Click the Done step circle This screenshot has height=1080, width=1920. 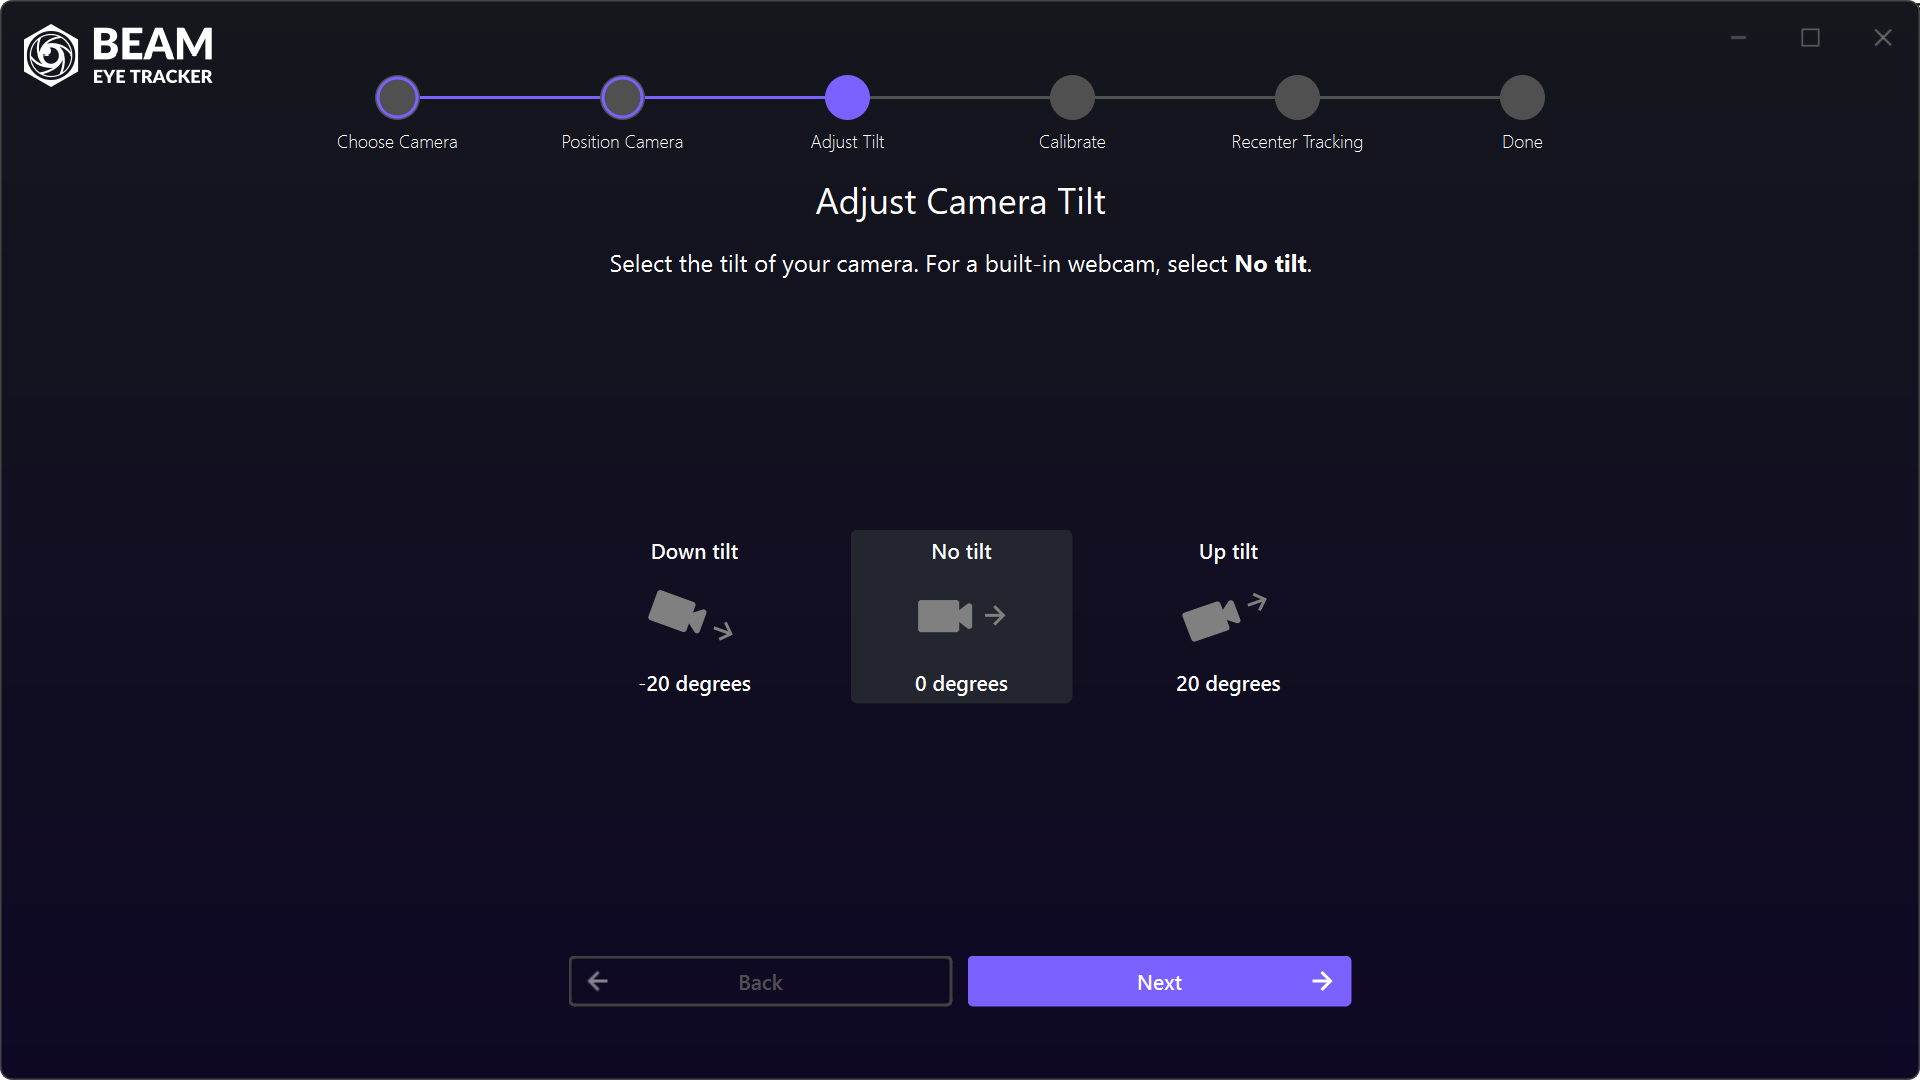[1522, 97]
